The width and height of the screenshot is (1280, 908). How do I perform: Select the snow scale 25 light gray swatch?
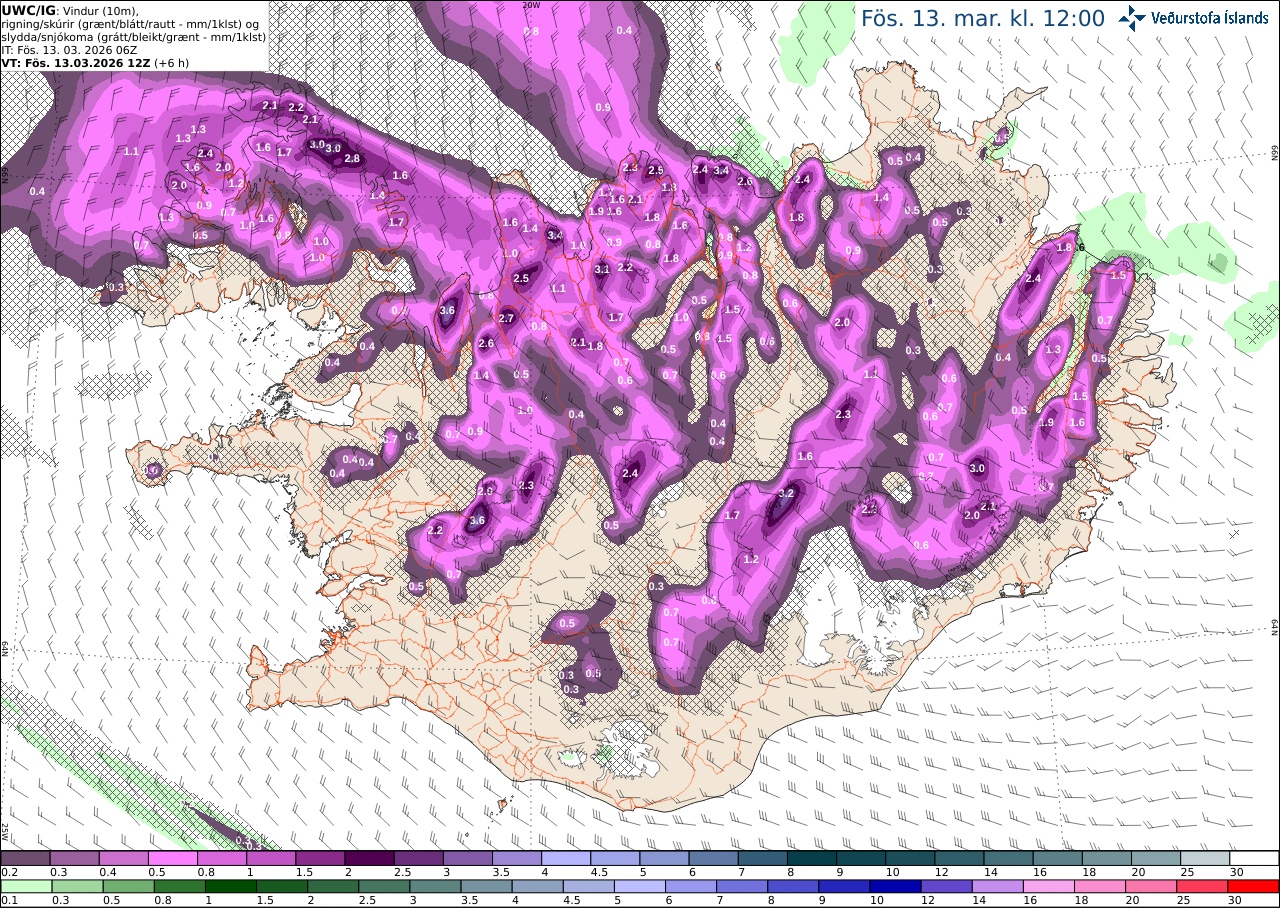tap(1206, 858)
